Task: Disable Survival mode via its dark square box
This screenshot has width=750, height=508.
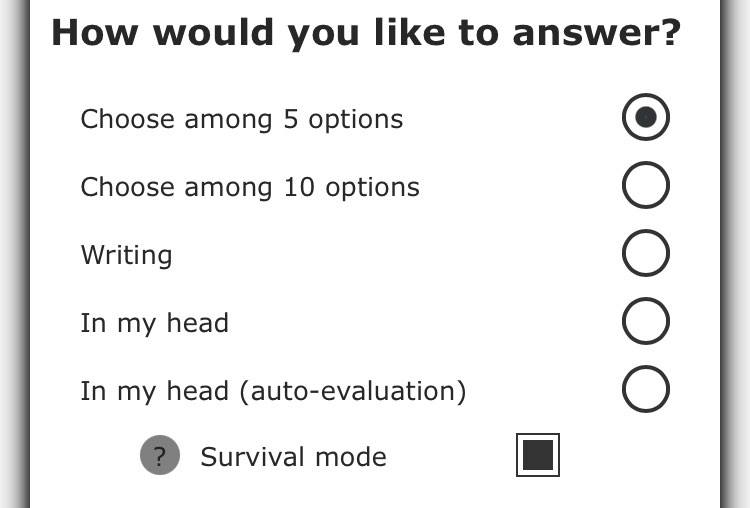Action: click(538, 455)
